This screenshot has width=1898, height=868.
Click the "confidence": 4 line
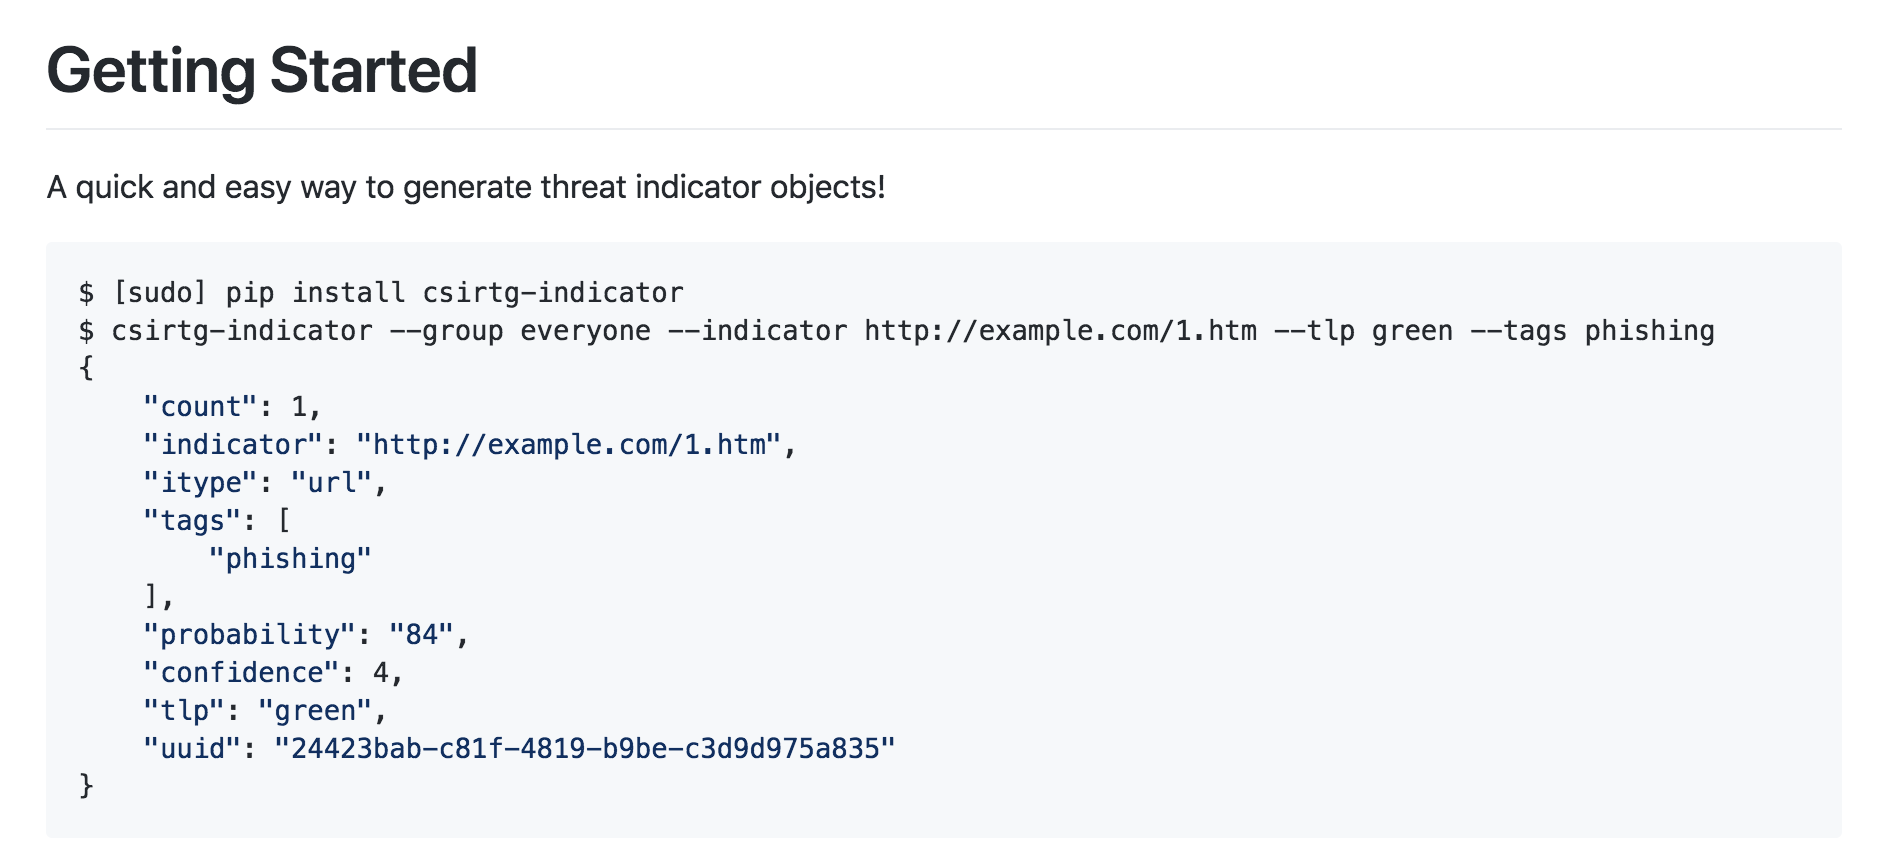tap(273, 673)
